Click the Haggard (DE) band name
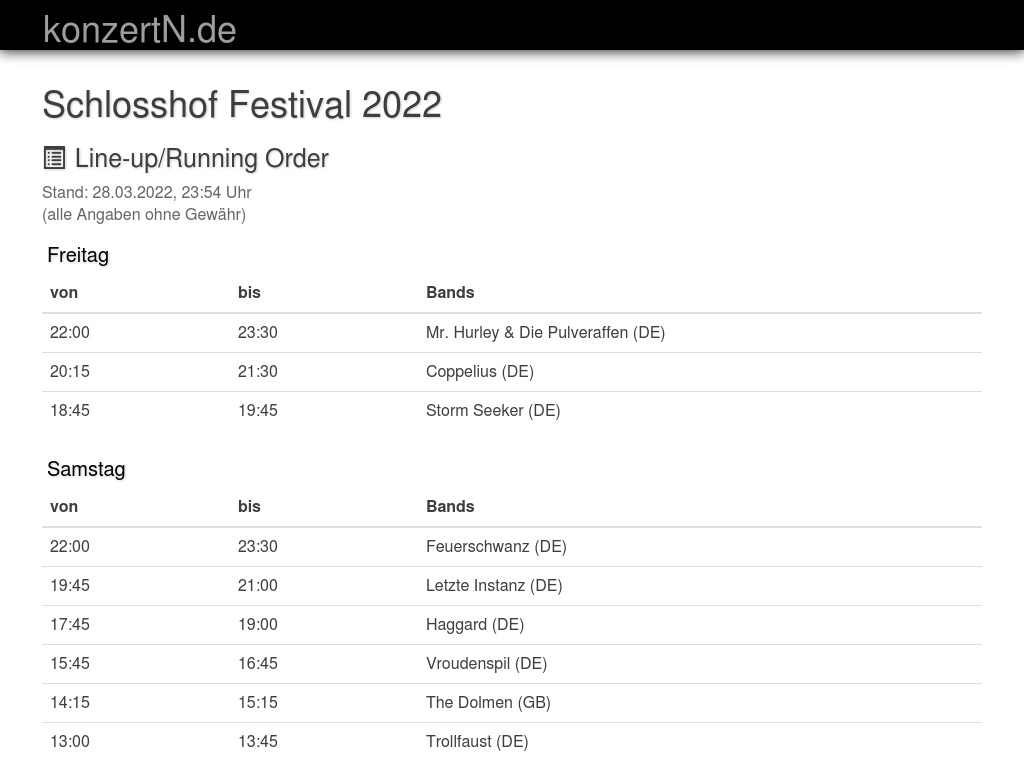 [x=475, y=624]
